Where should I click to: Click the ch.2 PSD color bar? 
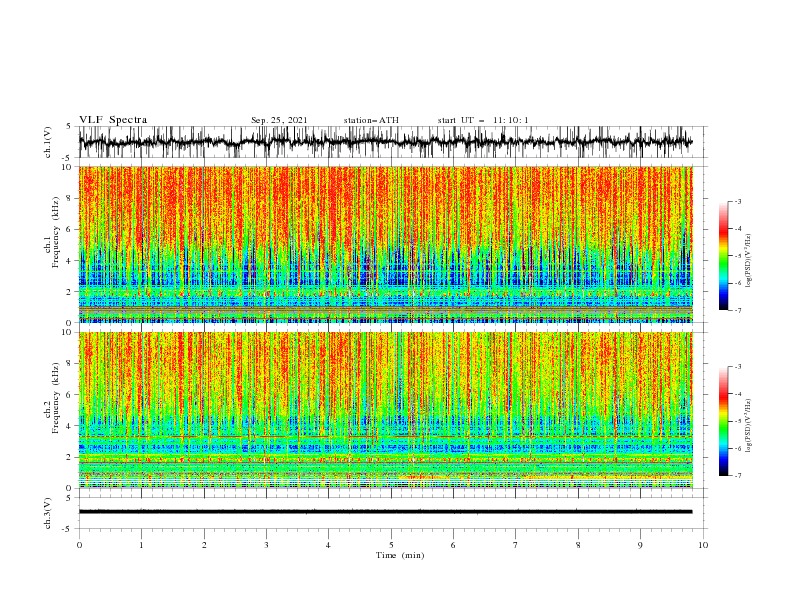[724, 421]
